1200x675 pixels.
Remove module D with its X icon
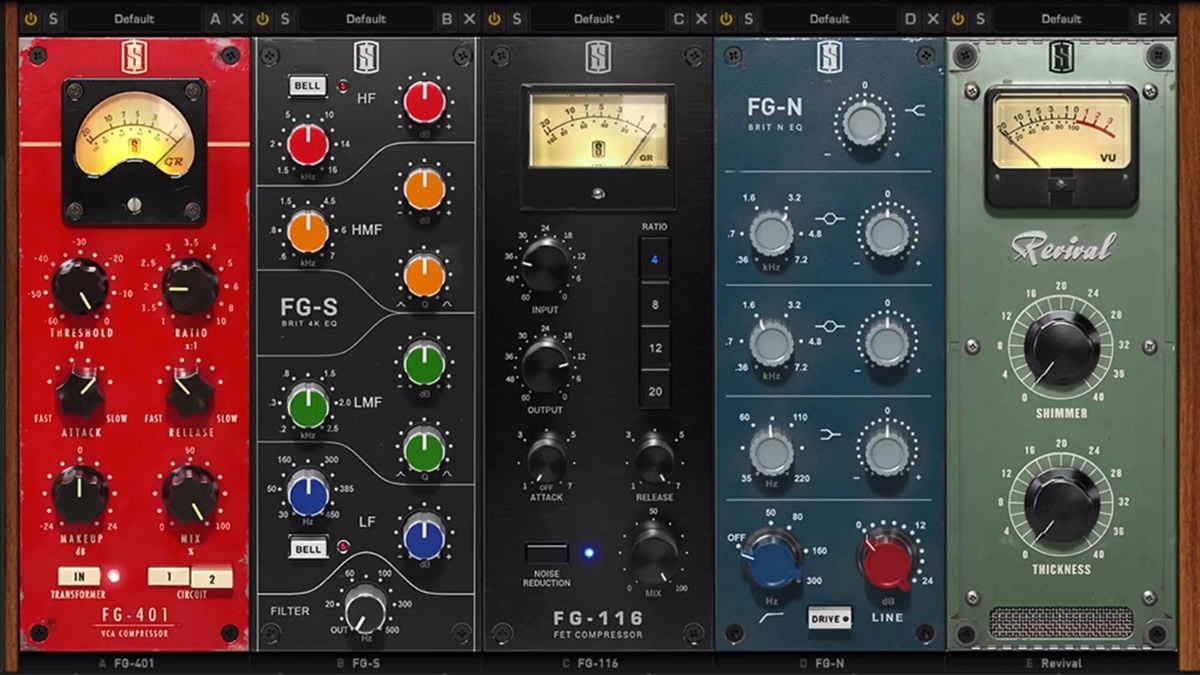point(933,19)
